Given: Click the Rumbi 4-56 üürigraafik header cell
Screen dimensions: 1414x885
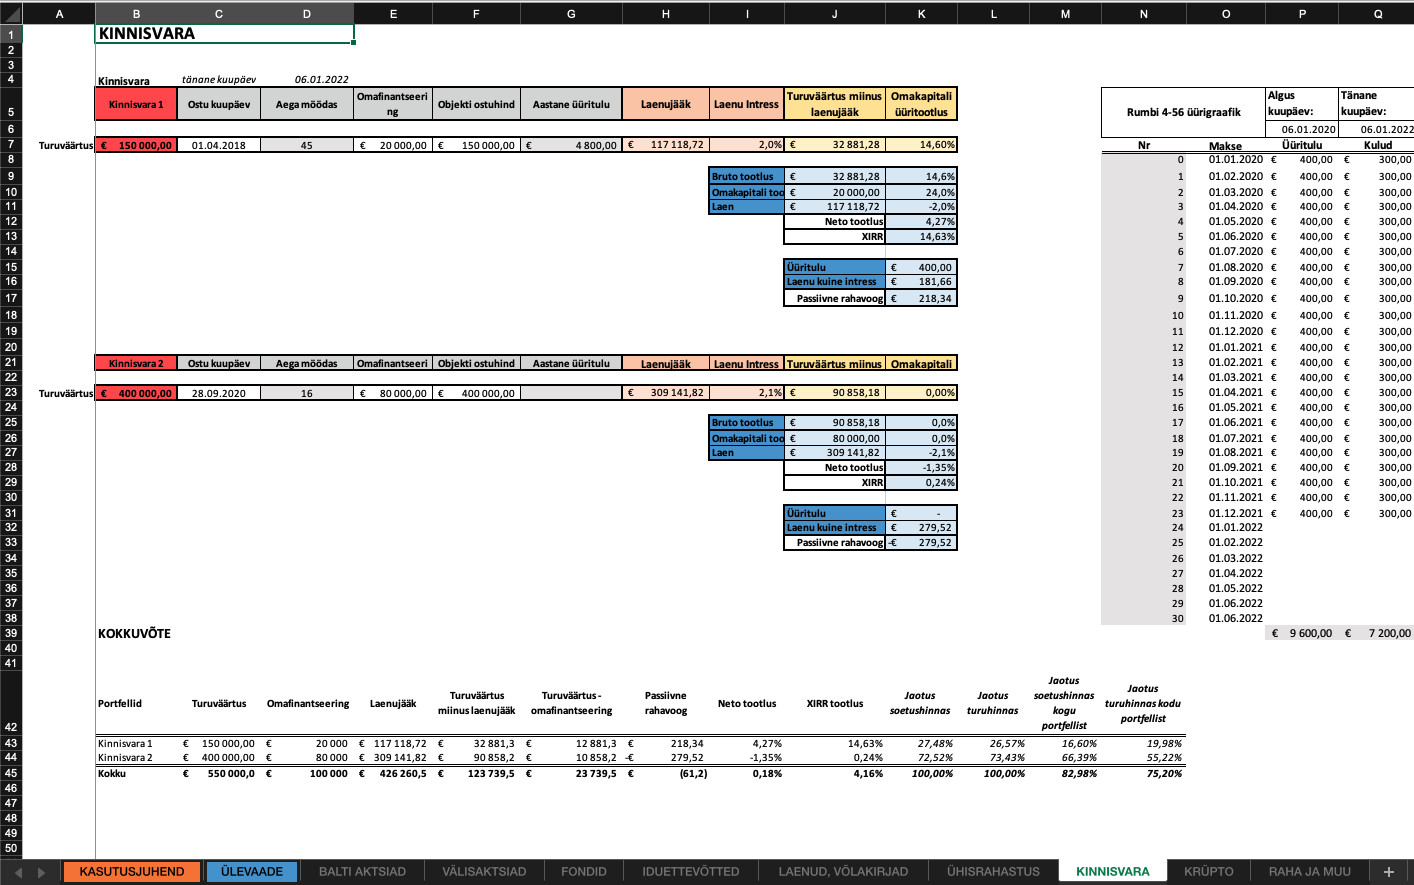Looking at the screenshot, I should pyautogui.click(x=1183, y=112).
